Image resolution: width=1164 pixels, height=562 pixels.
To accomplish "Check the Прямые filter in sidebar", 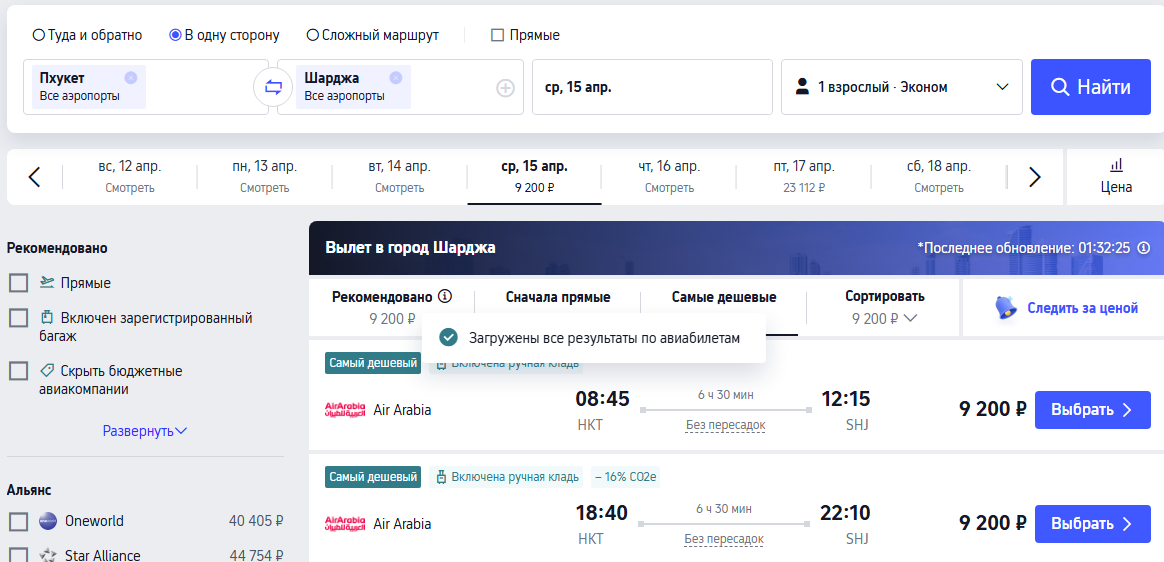I will [x=18, y=283].
